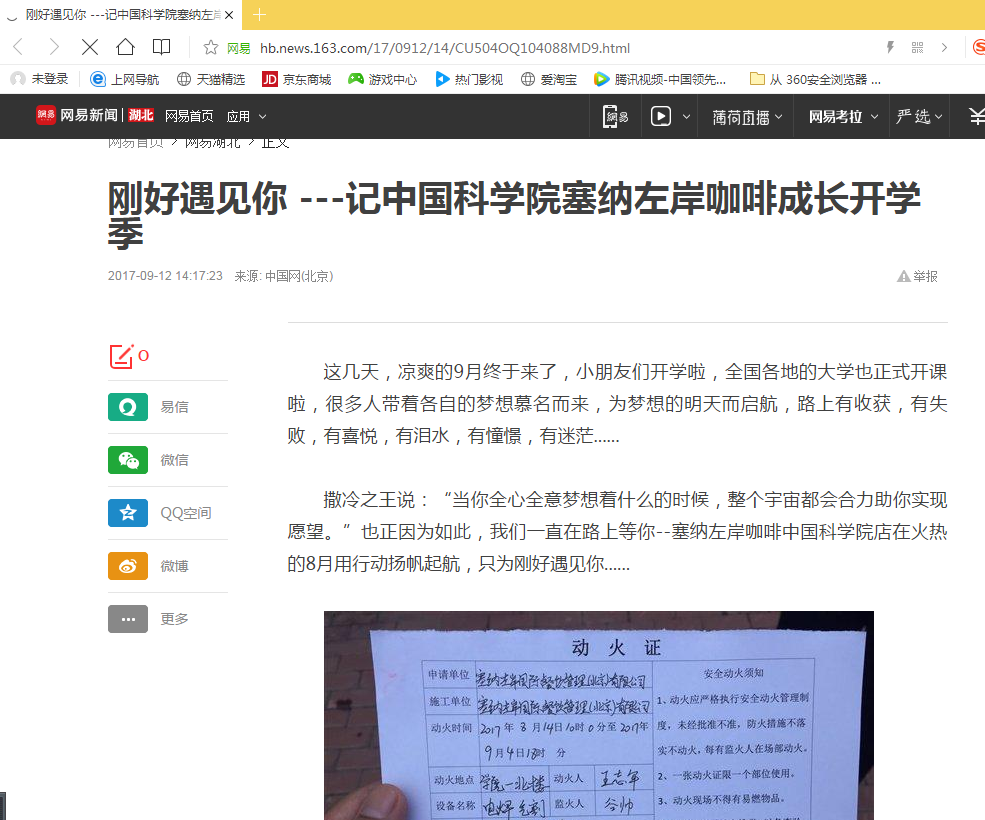This screenshot has height=820, width=985.
Task: Click the 网易首页 link in navbar
Action: pyautogui.click(x=189, y=117)
